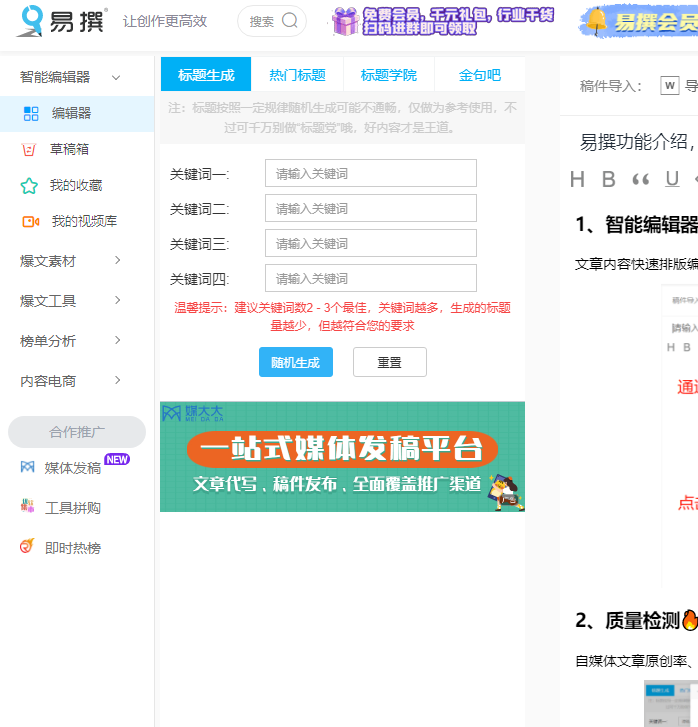Open the 即时热榜 link
The height and width of the screenshot is (727, 698).
73,548
